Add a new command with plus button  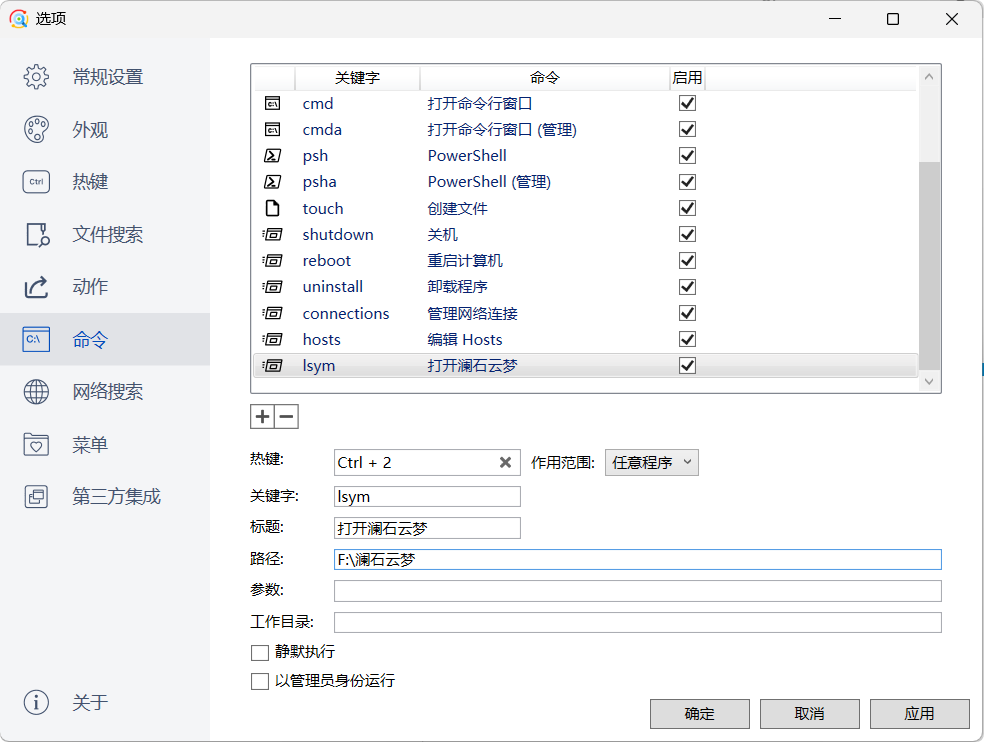click(x=262, y=416)
